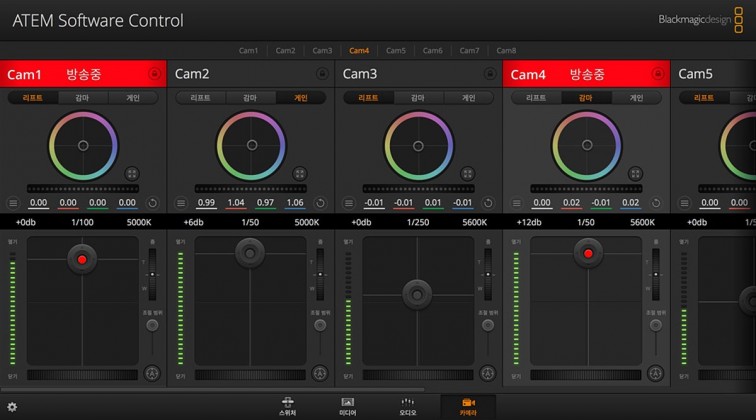Screen dimensions: 756x420
Task: Select Cam2 in the top camera selector
Action: 285,50
